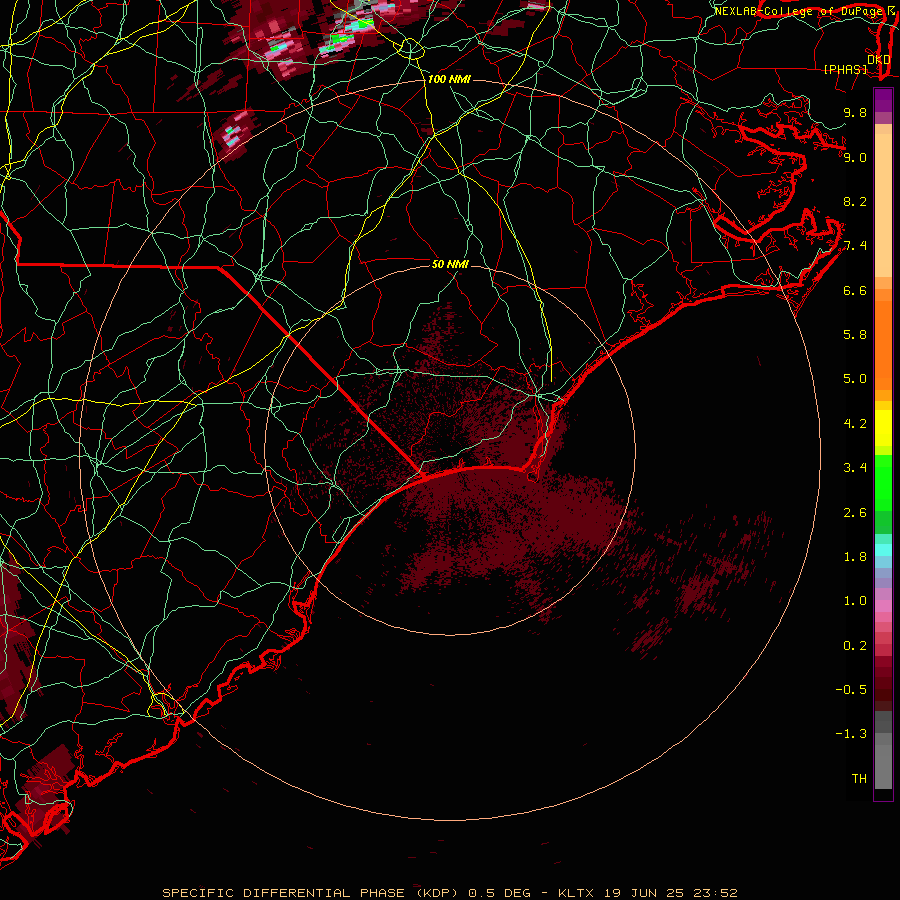Select the 9.8 value on the color scale
Image resolution: width=900 pixels, height=900 pixels.
(855, 112)
